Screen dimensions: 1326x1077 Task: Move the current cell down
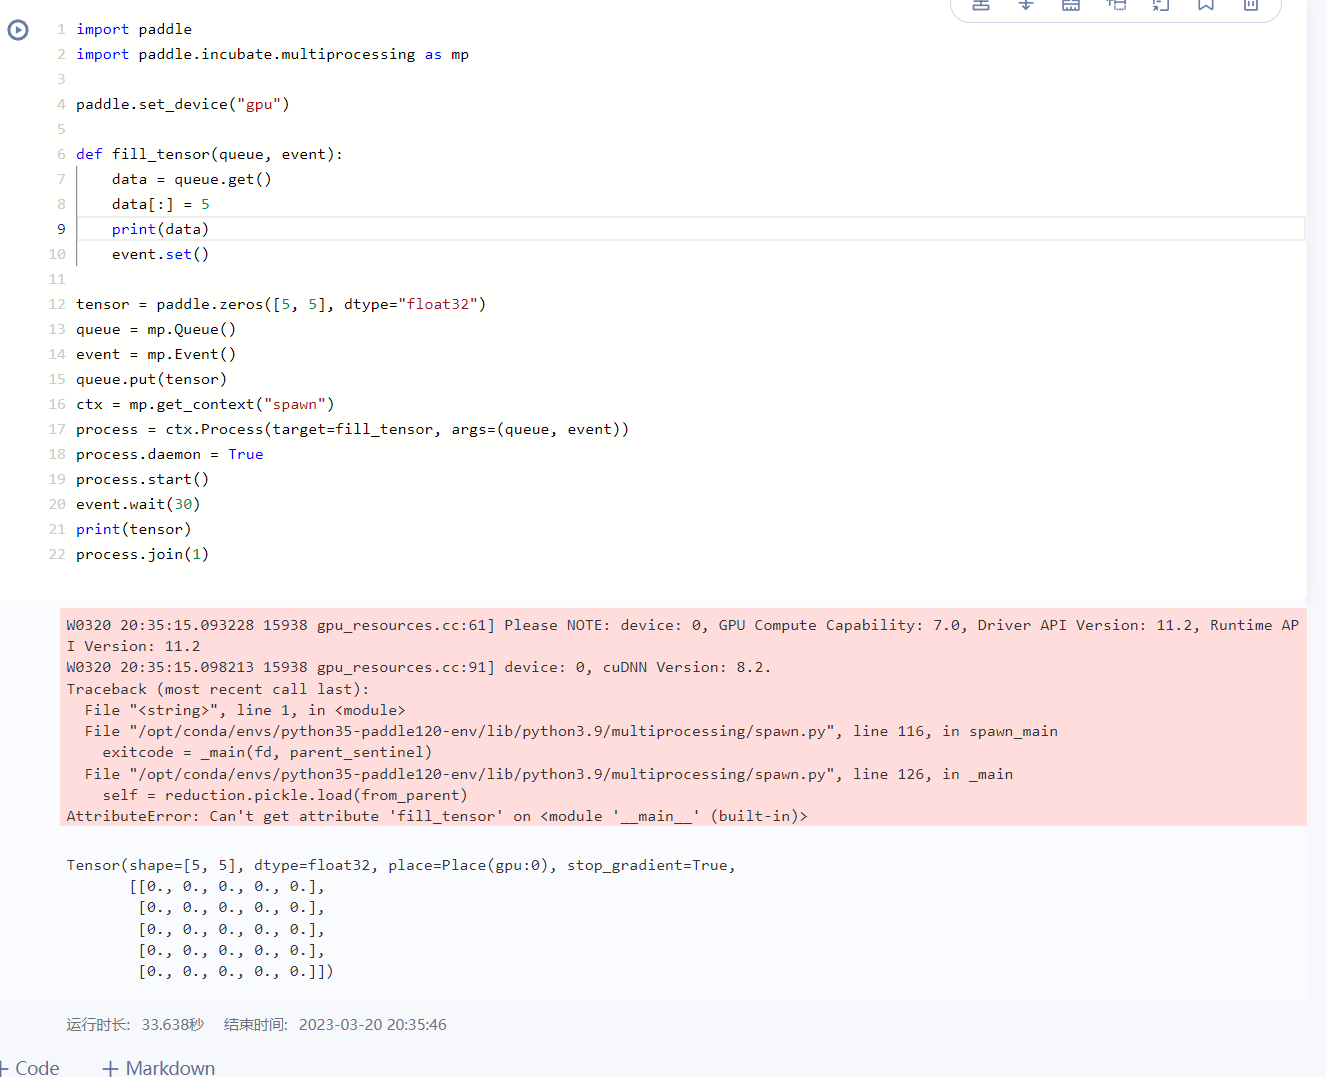pos(1025,7)
